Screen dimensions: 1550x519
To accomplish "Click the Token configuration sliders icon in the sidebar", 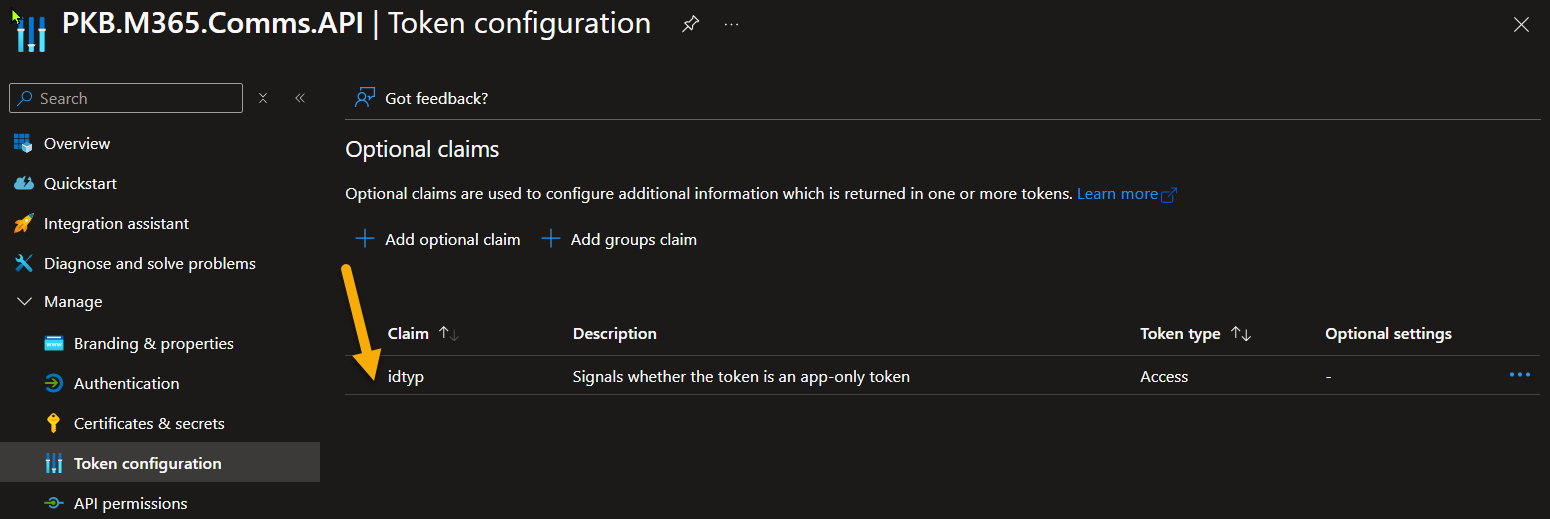I will click(54, 463).
